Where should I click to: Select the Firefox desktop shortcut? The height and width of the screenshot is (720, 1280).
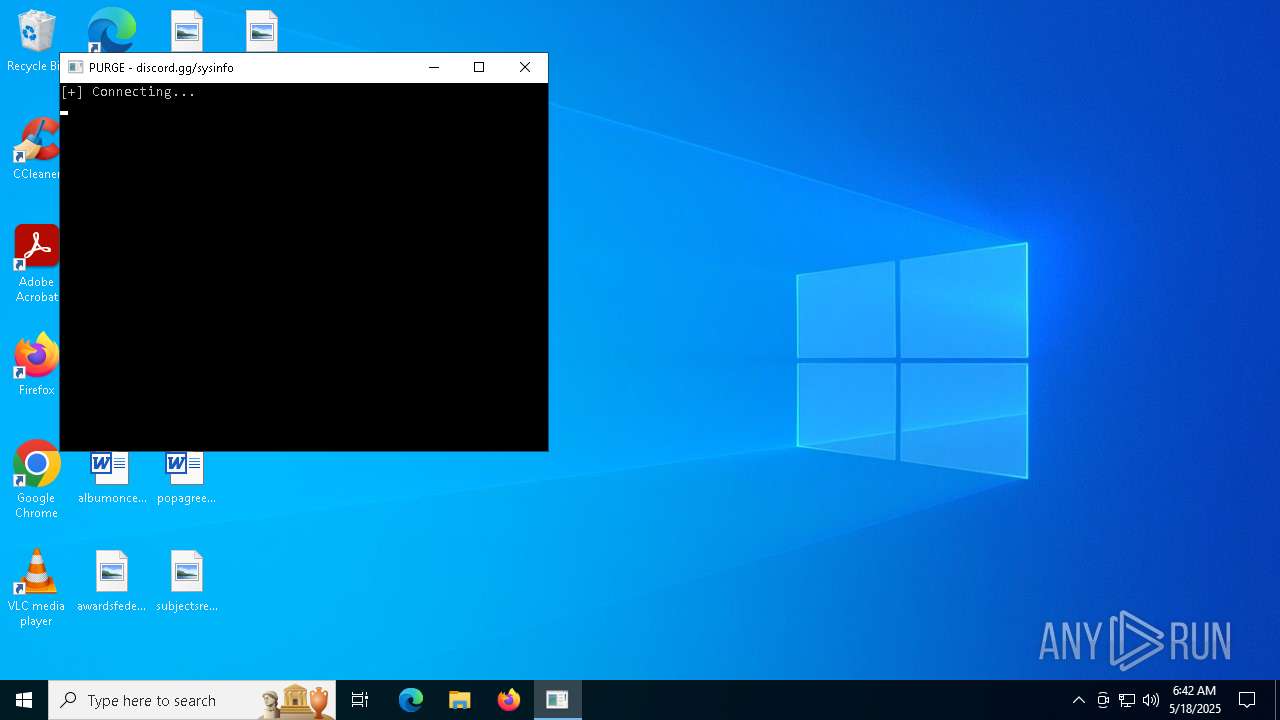36,365
